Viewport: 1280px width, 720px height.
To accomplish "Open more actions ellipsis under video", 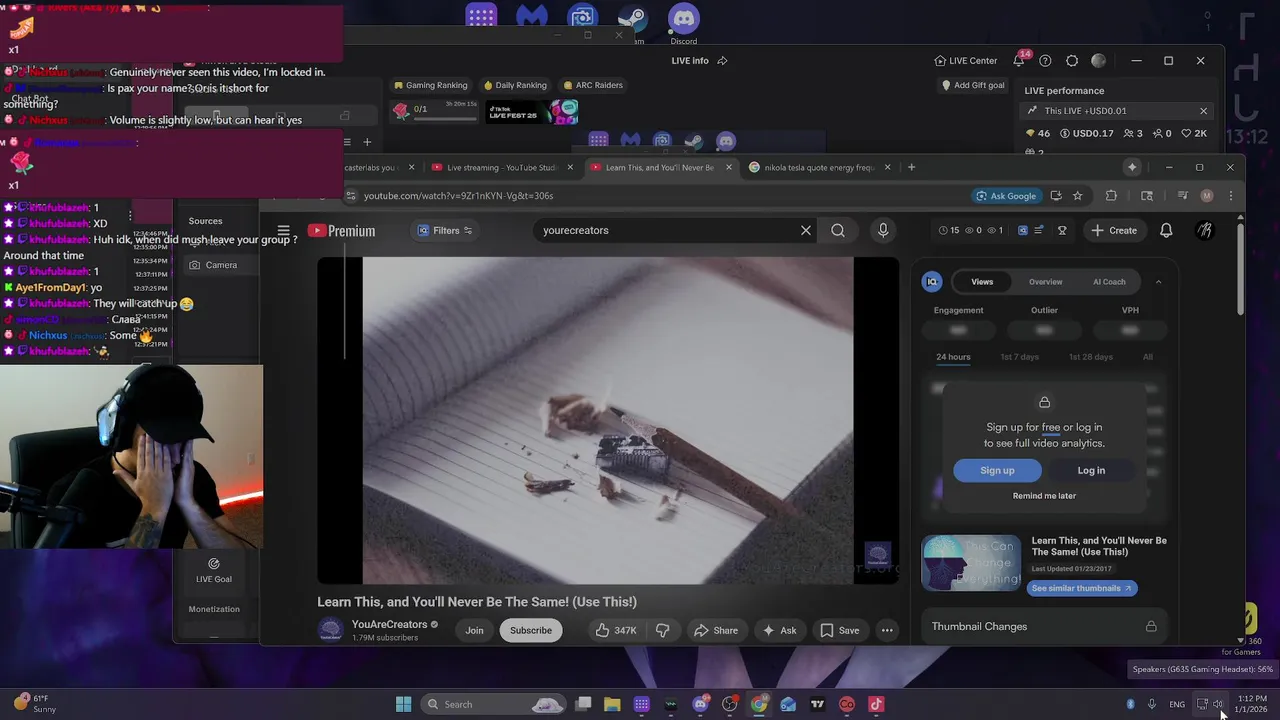I will tap(887, 630).
